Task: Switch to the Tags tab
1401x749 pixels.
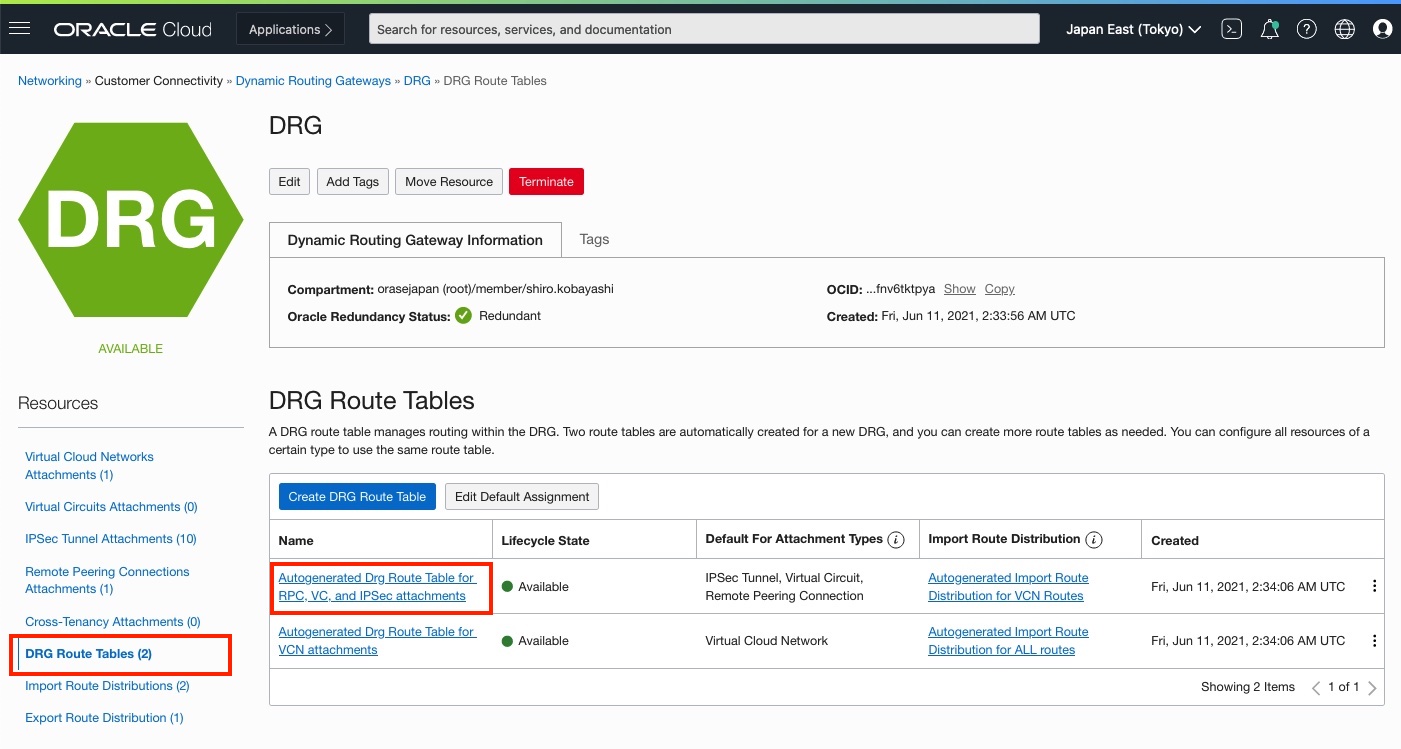Action: (593, 239)
